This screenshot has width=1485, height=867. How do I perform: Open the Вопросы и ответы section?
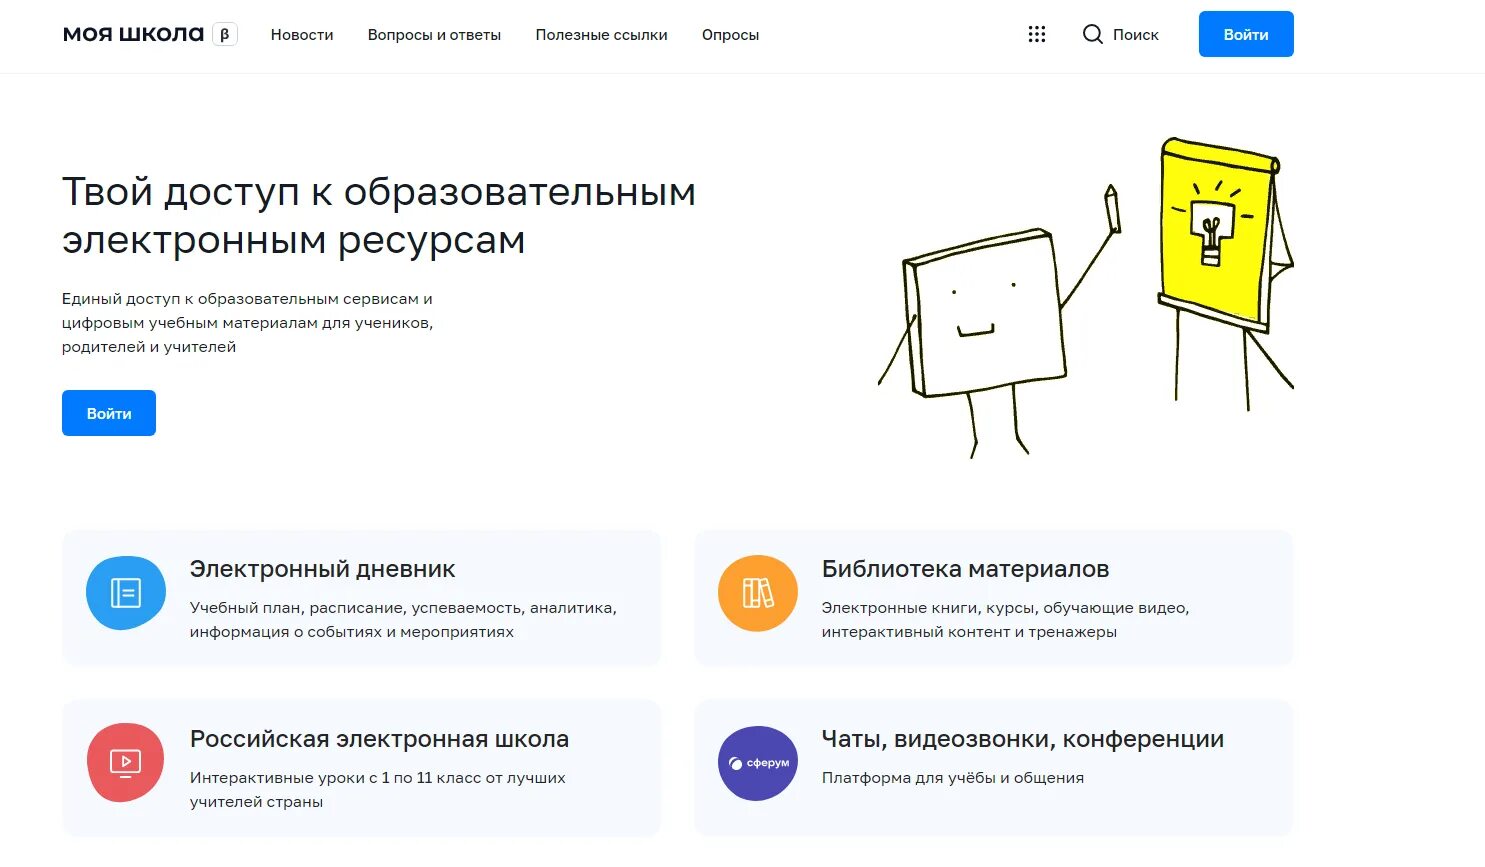(434, 35)
